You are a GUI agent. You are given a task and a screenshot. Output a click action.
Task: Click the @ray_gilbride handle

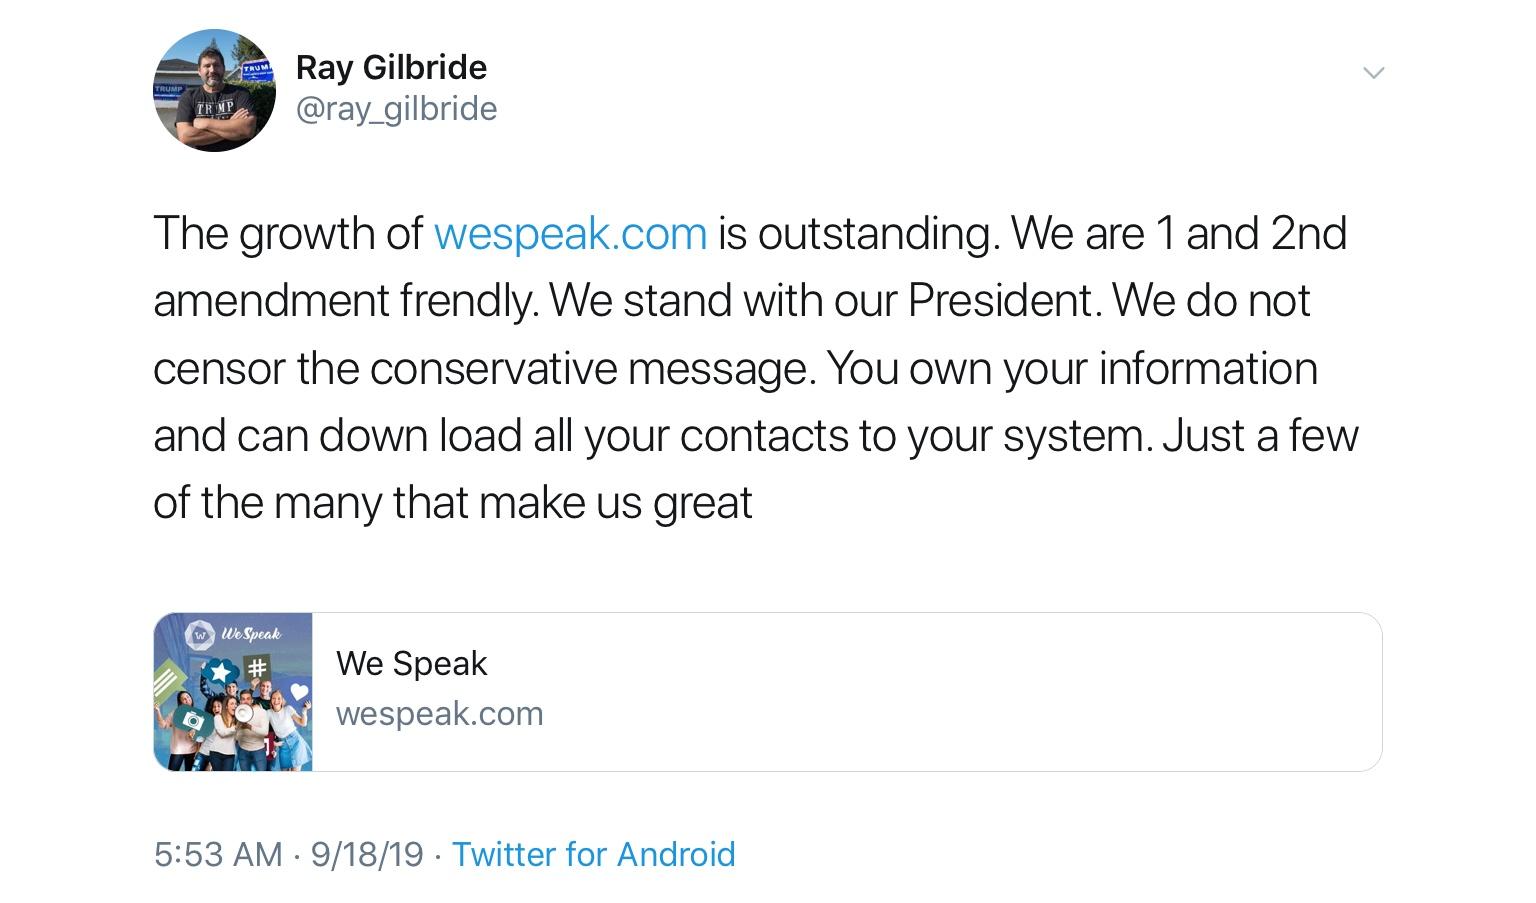tap(396, 109)
